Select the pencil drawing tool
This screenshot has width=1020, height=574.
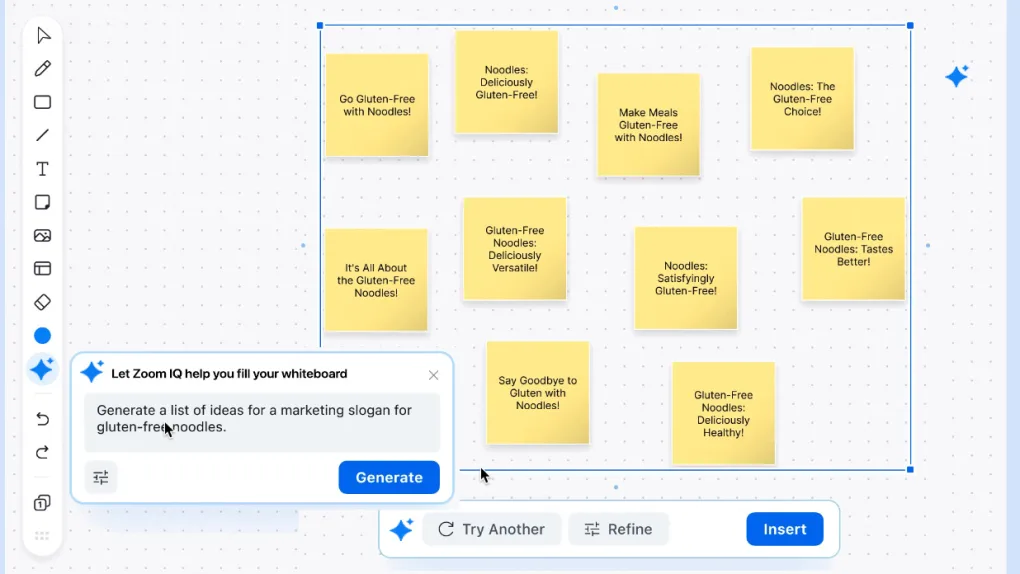click(x=43, y=68)
